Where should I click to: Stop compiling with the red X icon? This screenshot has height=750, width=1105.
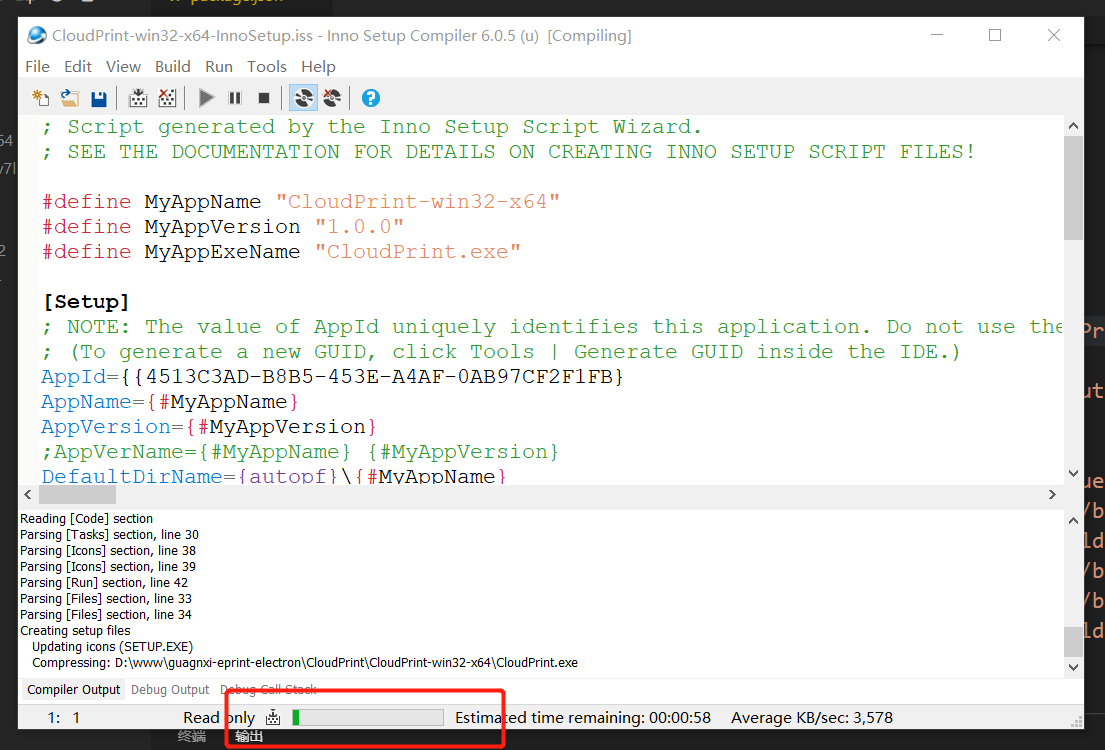pos(167,98)
